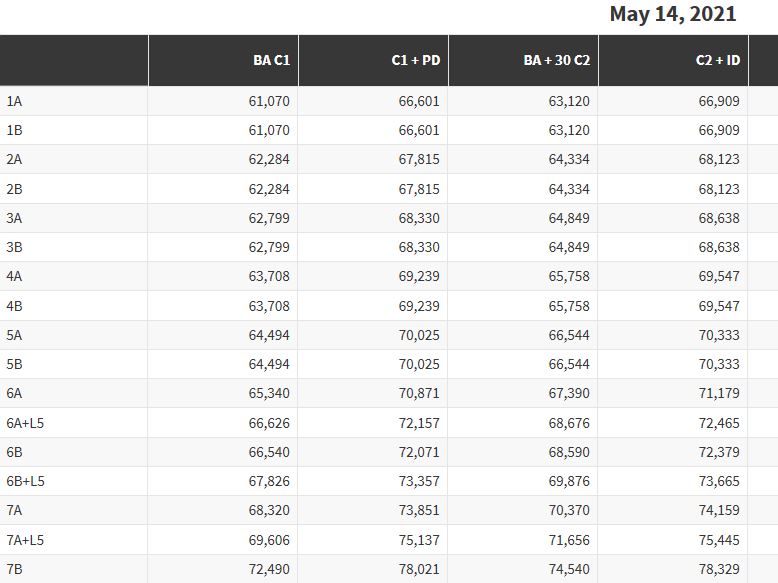Viewport: 778px width, 583px height.
Task: Click the 2A row label
Action: click(15, 160)
